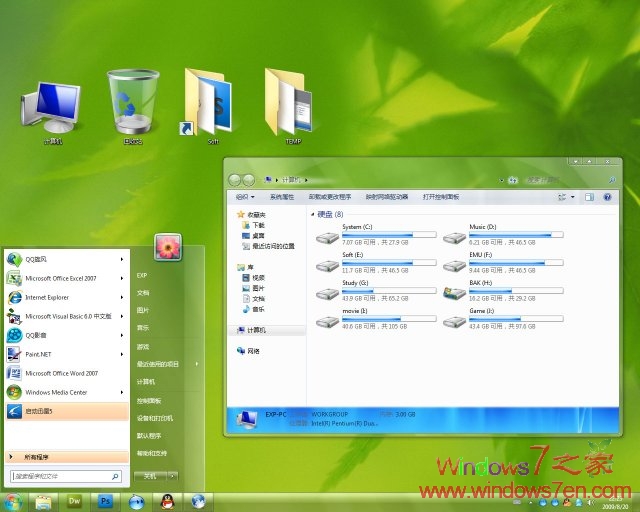Select 视频 library in navigation pane

(253, 278)
